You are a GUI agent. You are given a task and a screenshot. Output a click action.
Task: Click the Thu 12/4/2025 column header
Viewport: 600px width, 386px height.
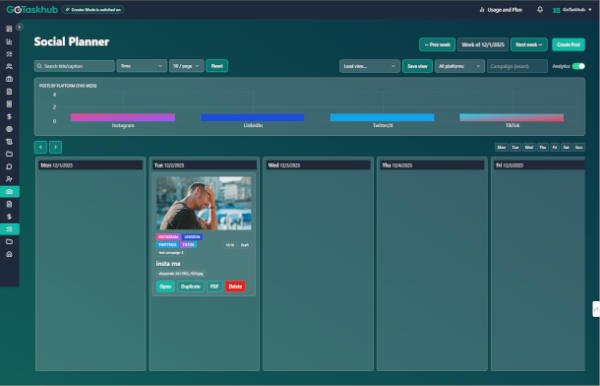pyautogui.click(x=432, y=165)
